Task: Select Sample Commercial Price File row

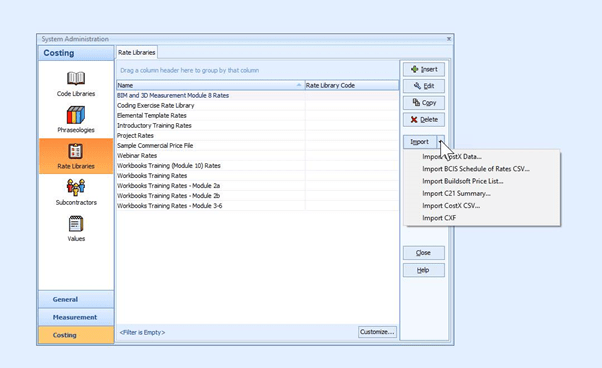Action: pyautogui.click(x=257, y=145)
